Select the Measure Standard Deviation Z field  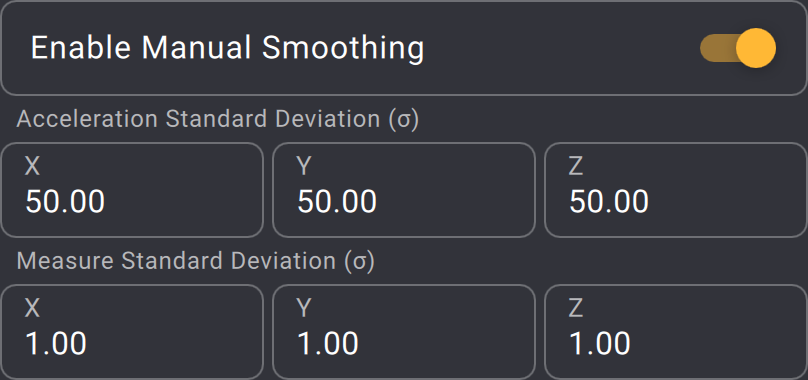[676, 332]
